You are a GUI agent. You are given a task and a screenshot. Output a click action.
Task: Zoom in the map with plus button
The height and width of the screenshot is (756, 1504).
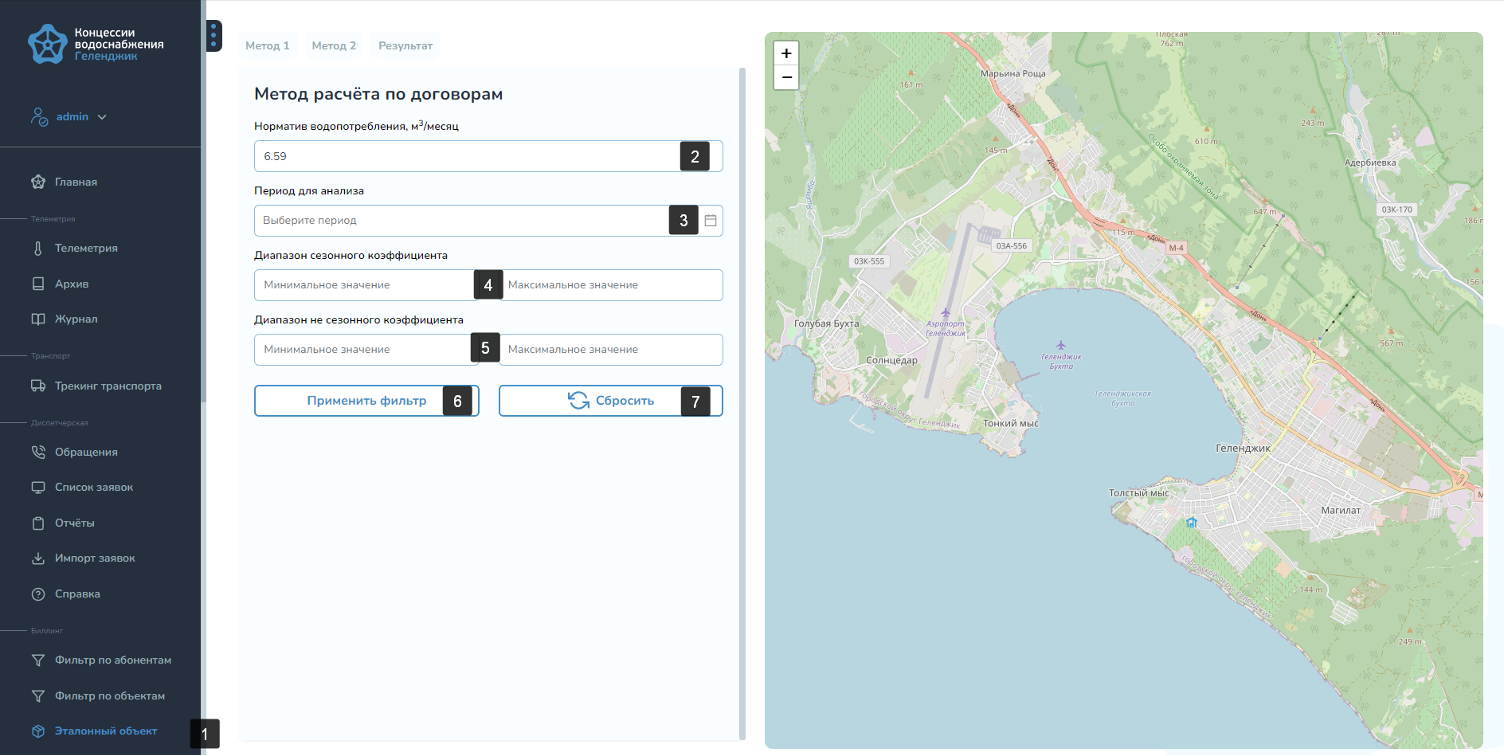786,53
